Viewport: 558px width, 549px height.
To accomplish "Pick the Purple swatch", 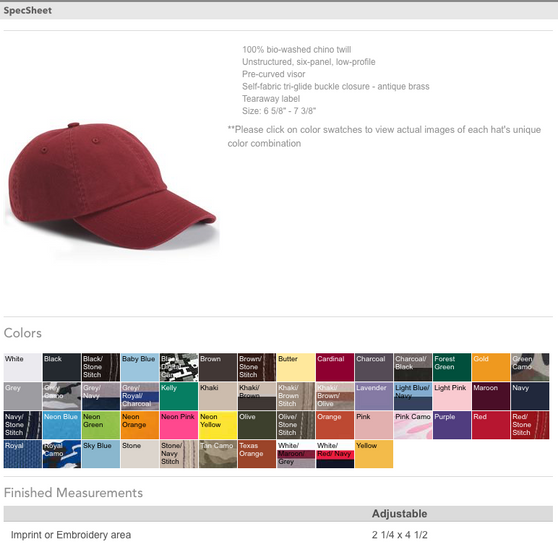I will pos(452,425).
